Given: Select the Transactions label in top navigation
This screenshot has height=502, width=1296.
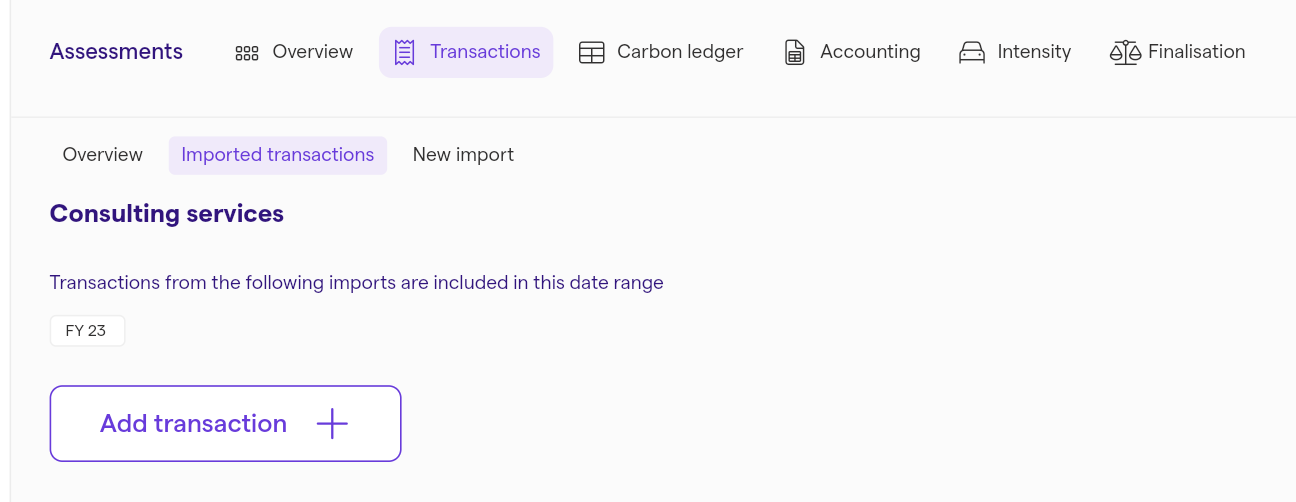Looking at the screenshot, I should tap(485, 51).
